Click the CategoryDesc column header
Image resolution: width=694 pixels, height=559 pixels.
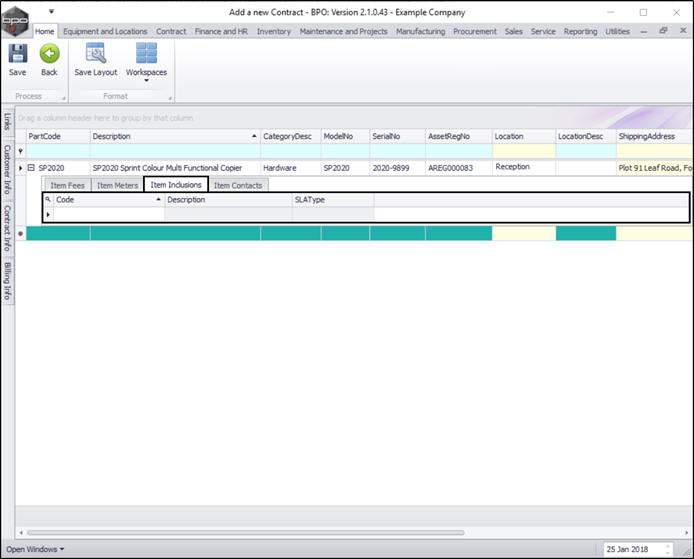click(291, 136)
